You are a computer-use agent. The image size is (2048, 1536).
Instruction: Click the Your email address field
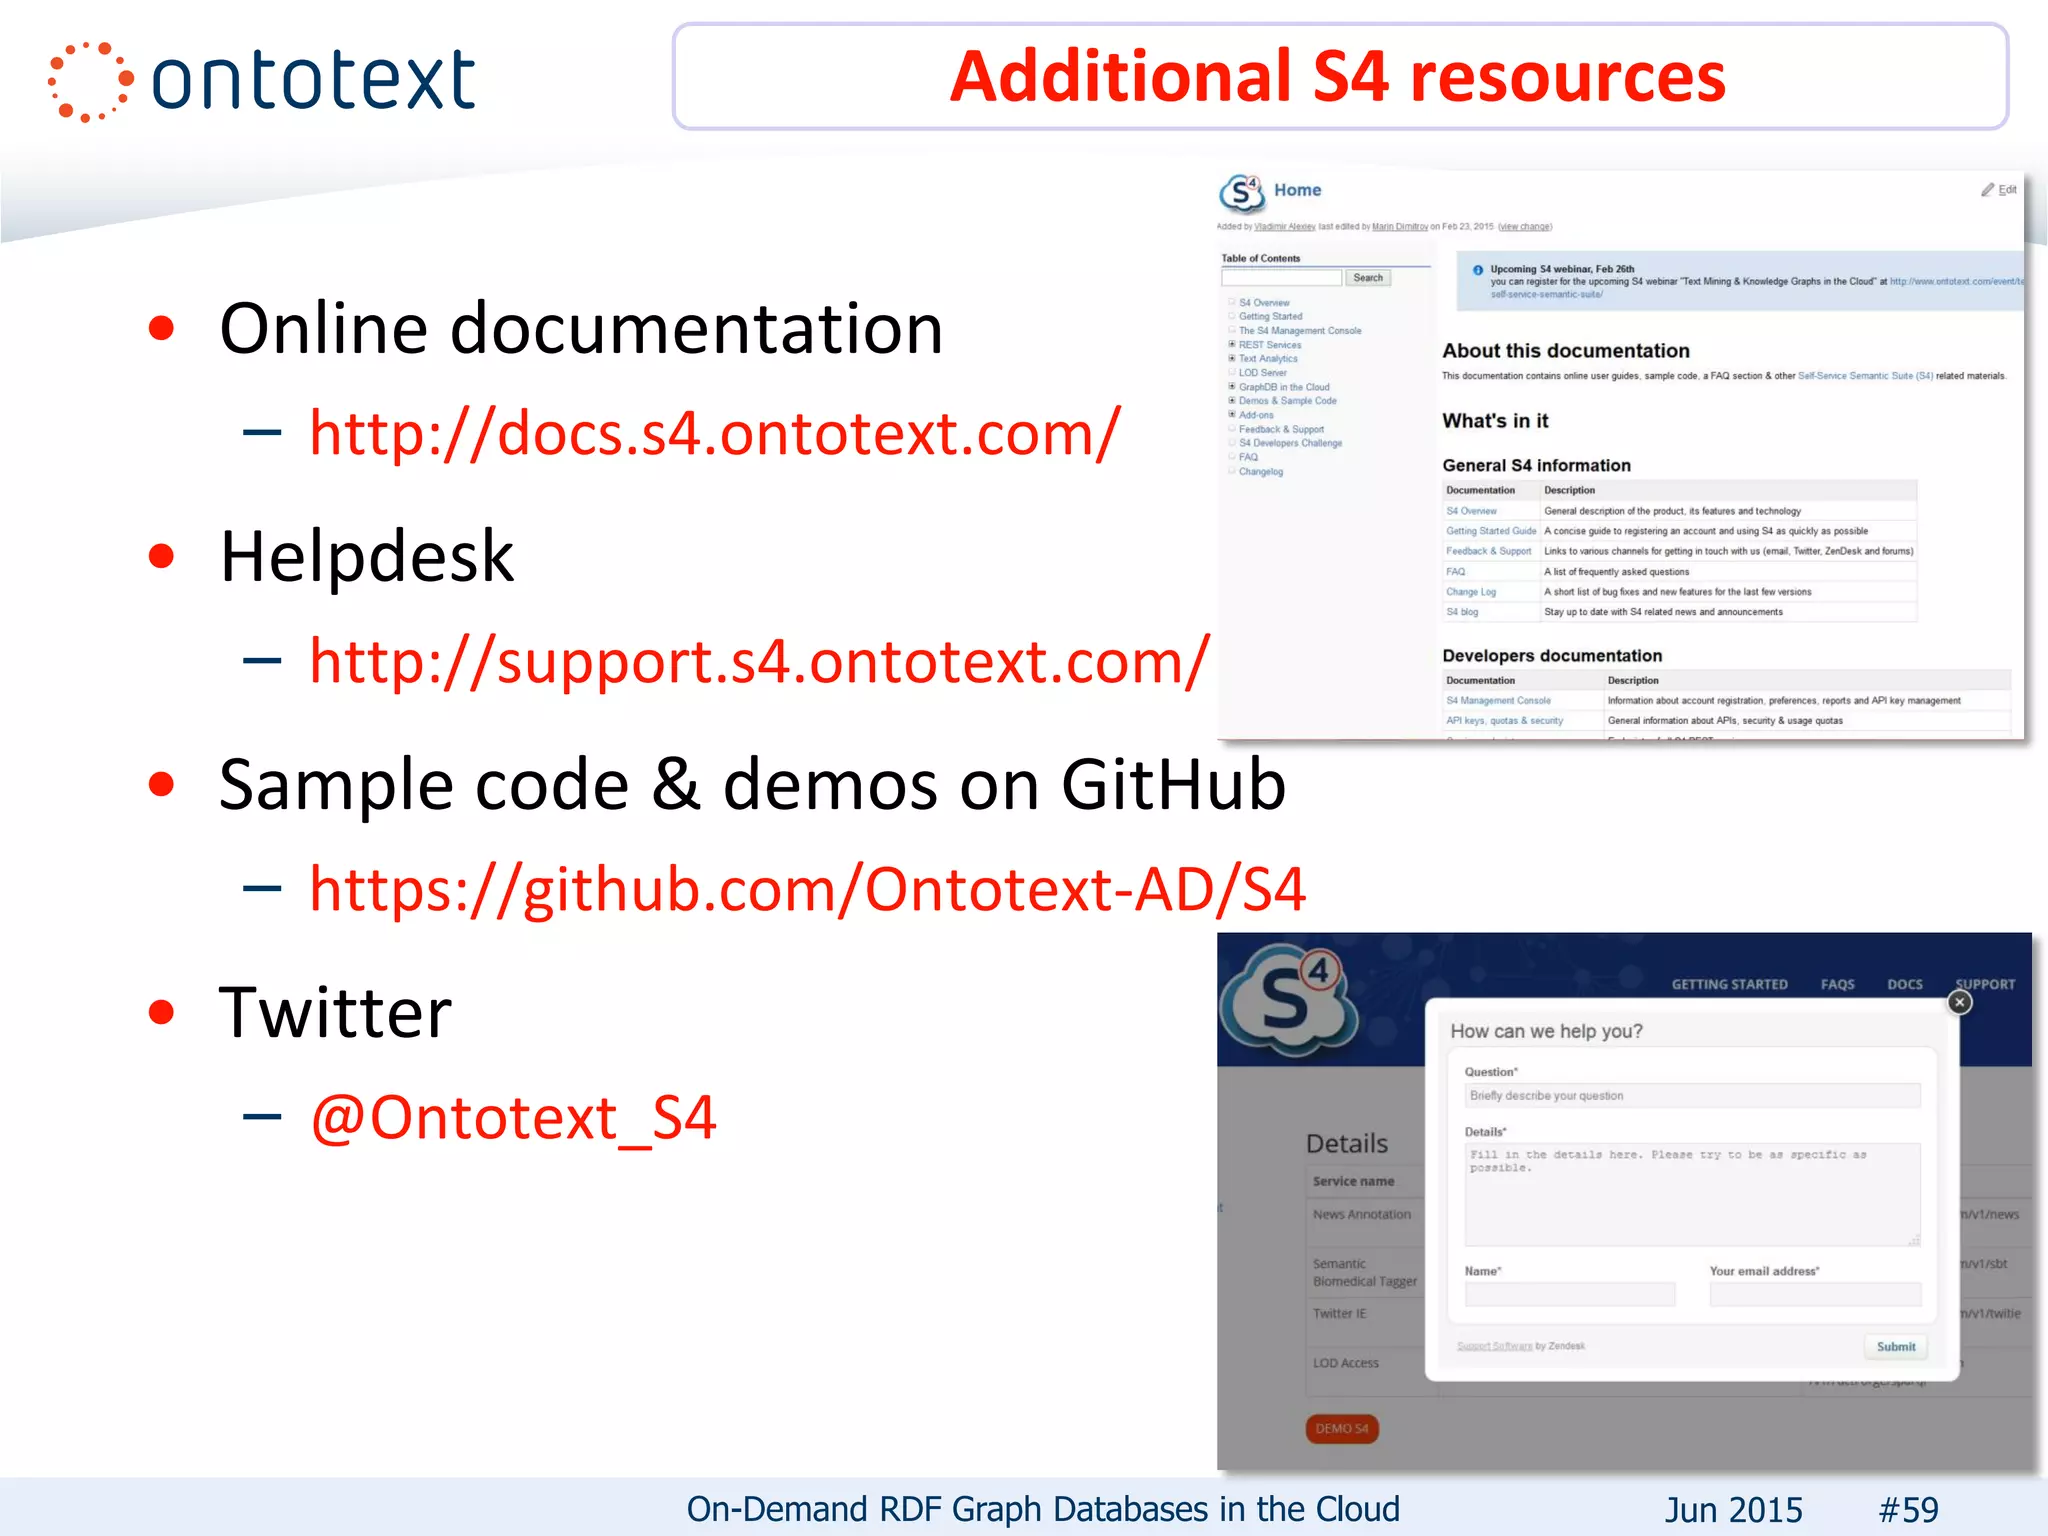tap(1815, 1295)
